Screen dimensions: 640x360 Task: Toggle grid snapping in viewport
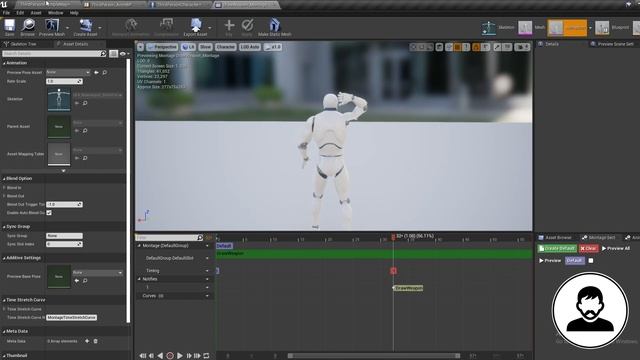(458, 47)
